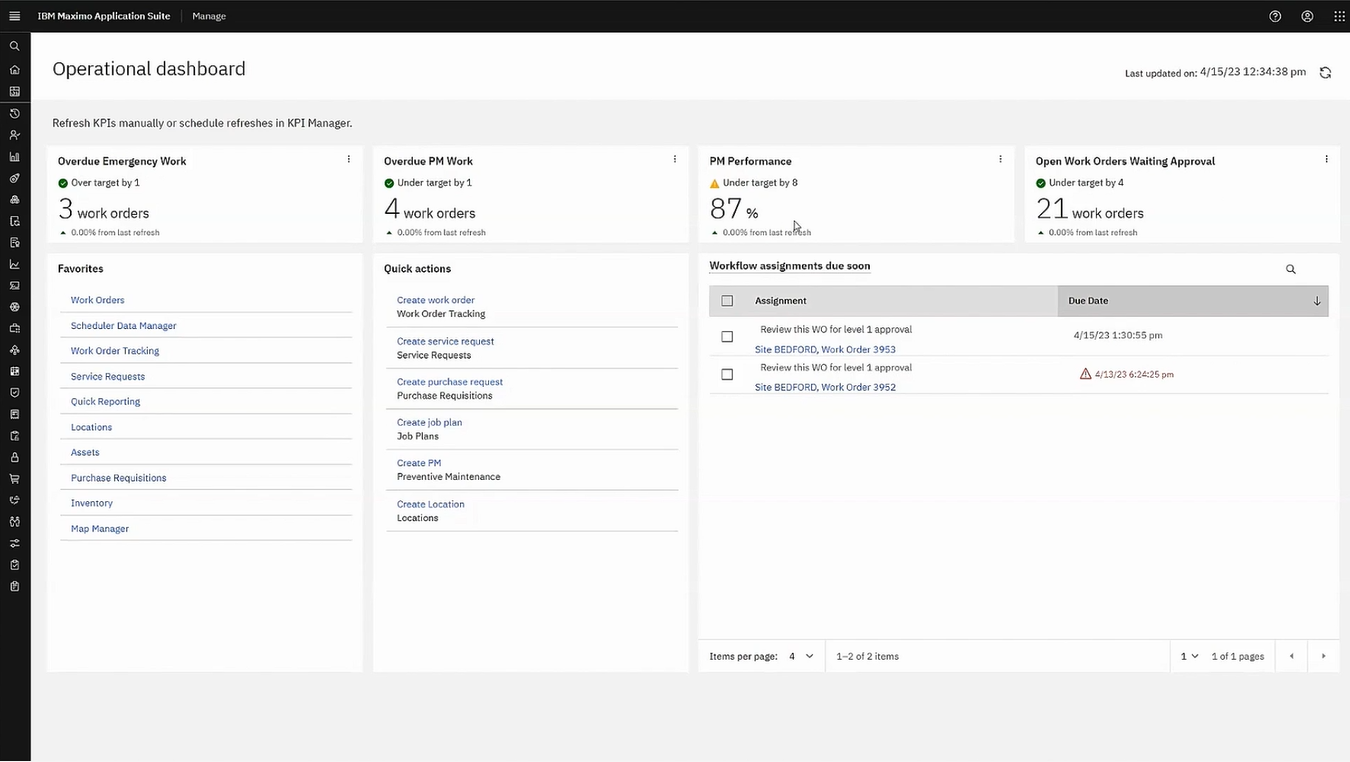Click Create work order quick action
Image resolution: width=1350 pixels, height=762 pixels.
[435, 300]
